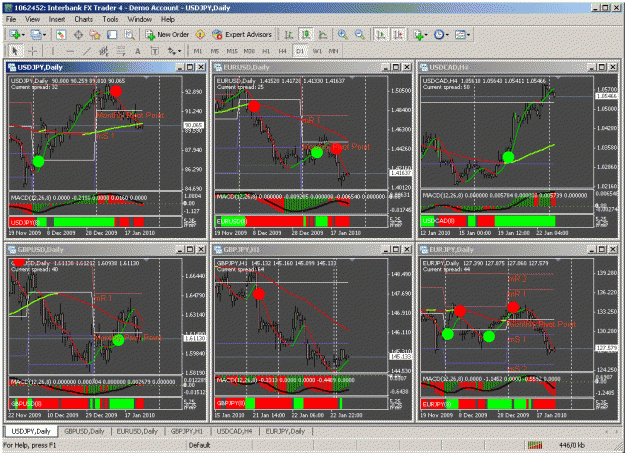The height and width of the screenshot is (453, 625).
Task: Set timeframe to H4
Action: click(x=283, y=51)
